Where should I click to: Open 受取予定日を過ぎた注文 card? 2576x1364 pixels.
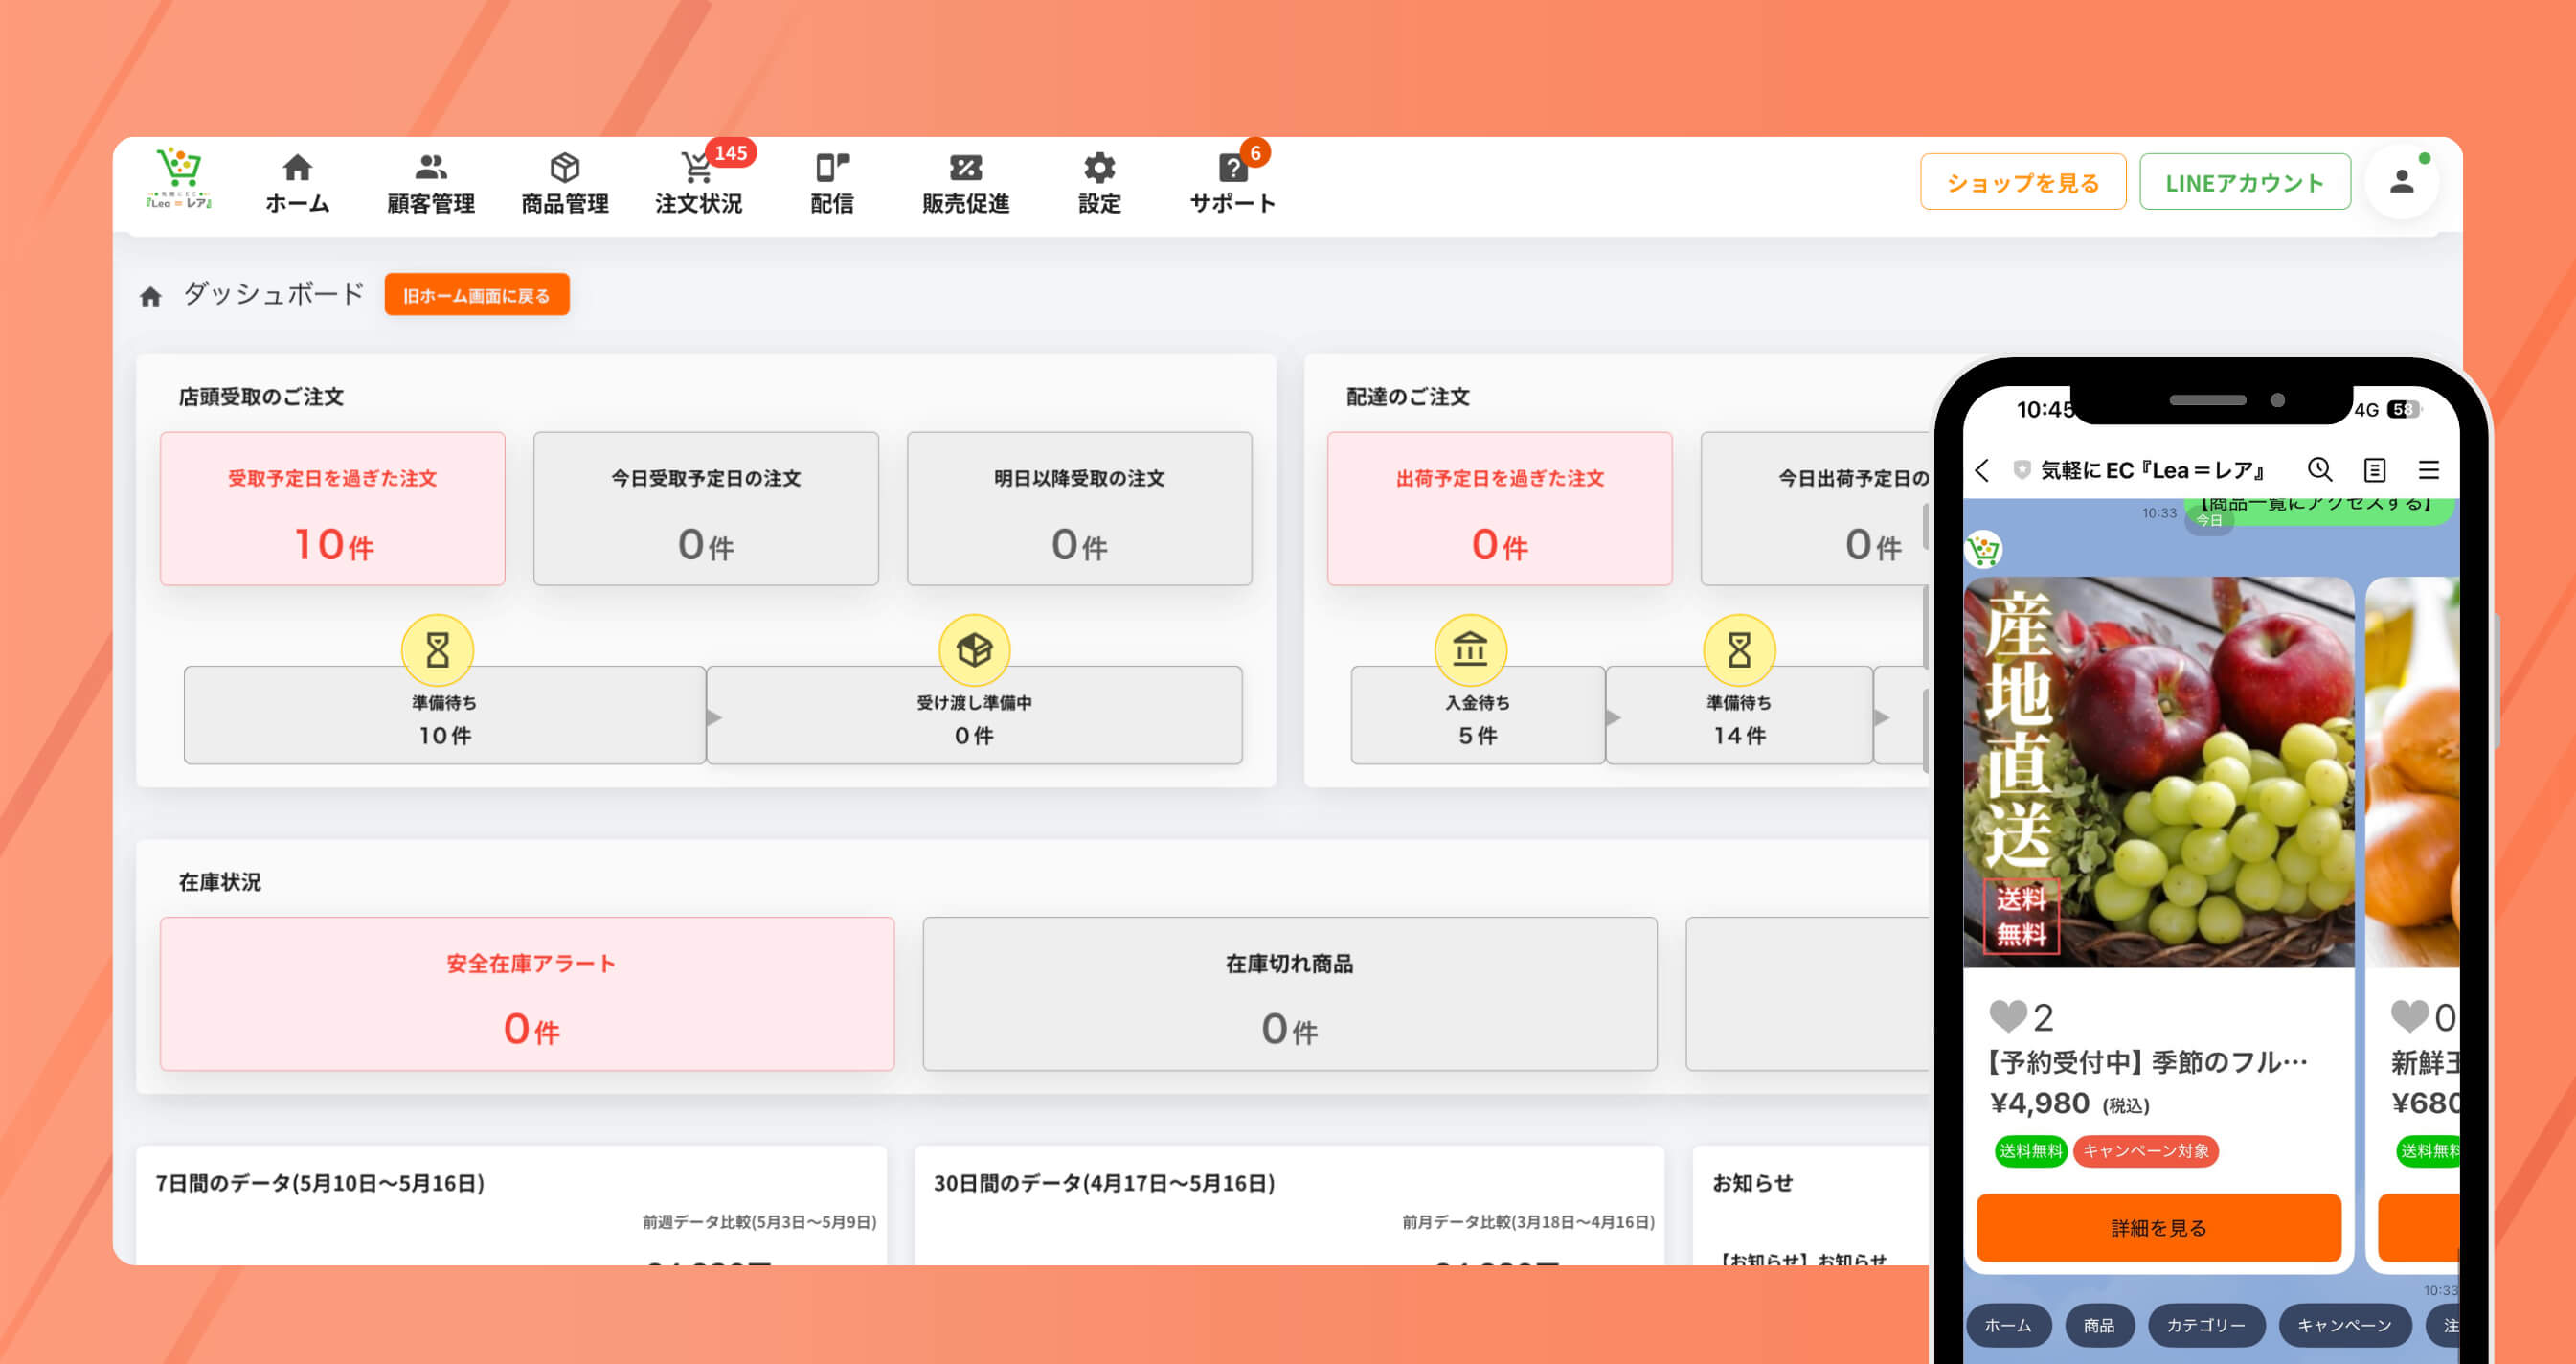(332, 509)
